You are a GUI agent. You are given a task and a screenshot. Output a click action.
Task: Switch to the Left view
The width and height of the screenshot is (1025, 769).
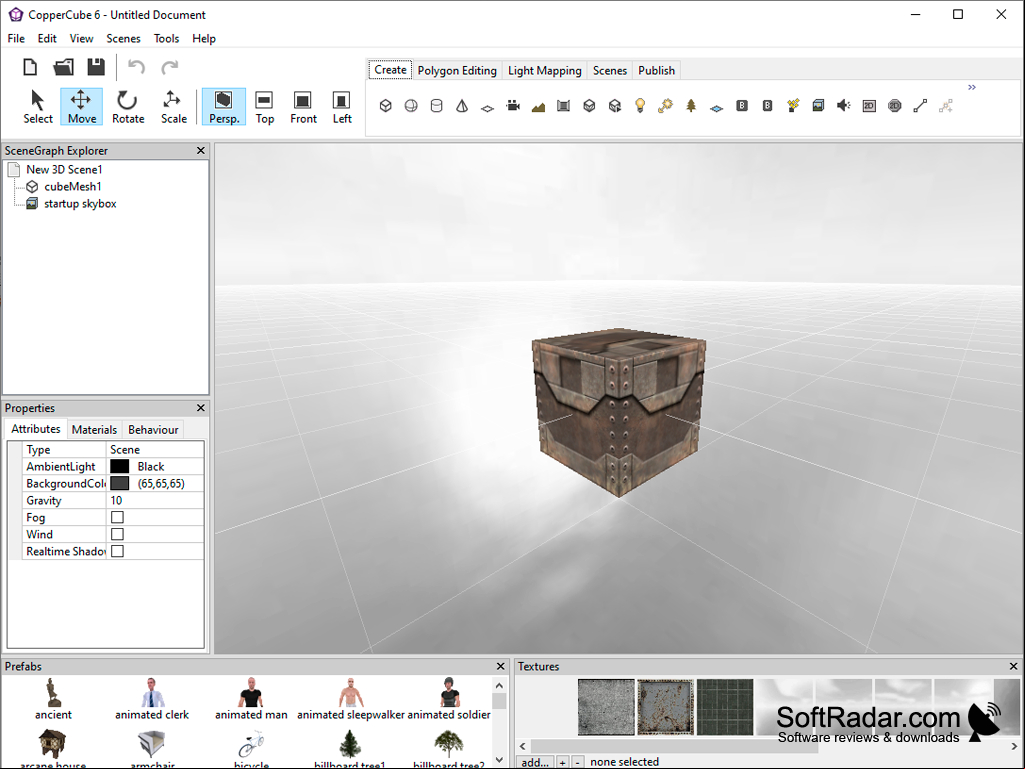342,107
